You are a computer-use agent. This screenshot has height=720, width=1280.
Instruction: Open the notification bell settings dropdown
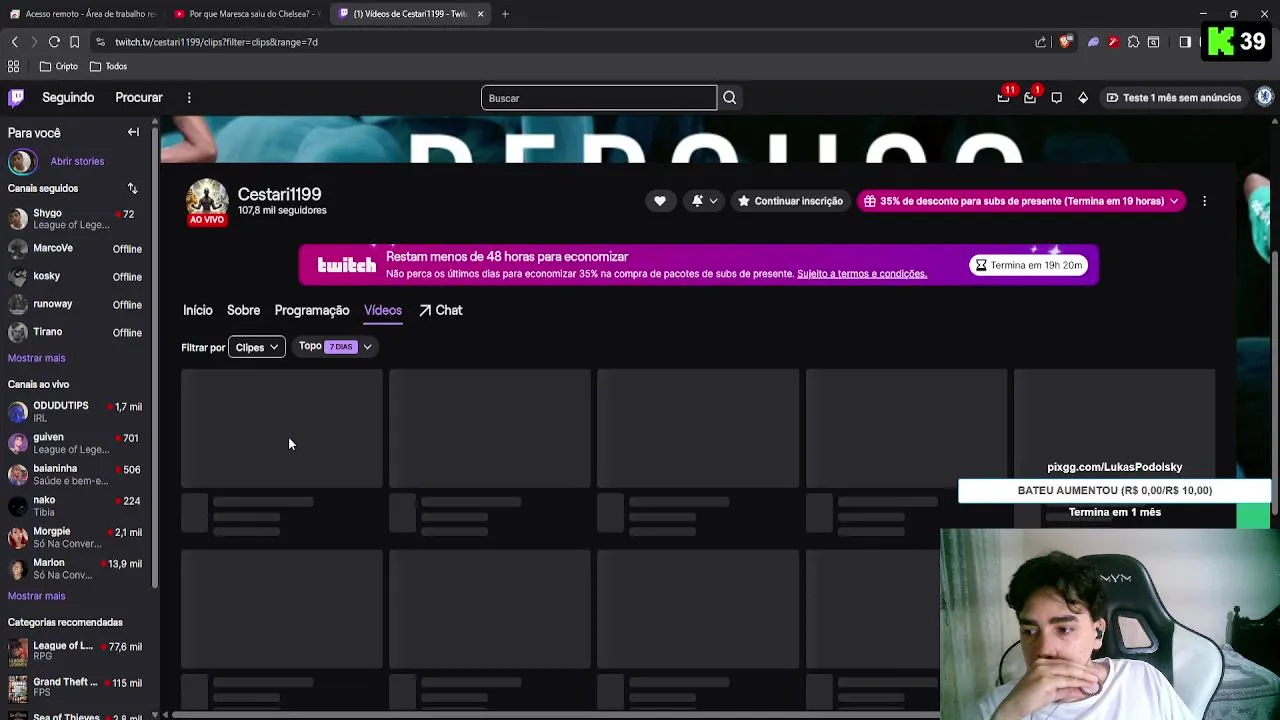pyautogui.click(x=704, y=201)
